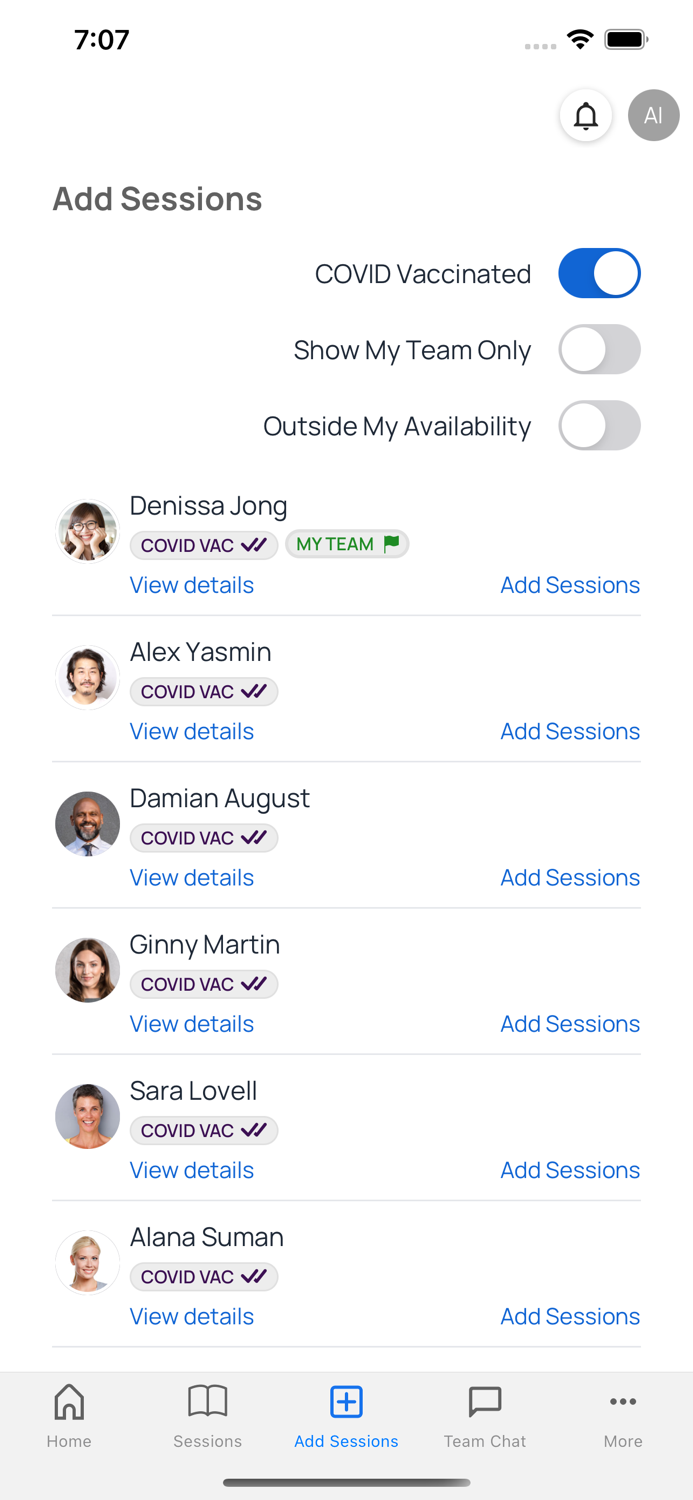Click Alana Suman's profile photo
693x1500 pixels.
tap(88, 1263)
